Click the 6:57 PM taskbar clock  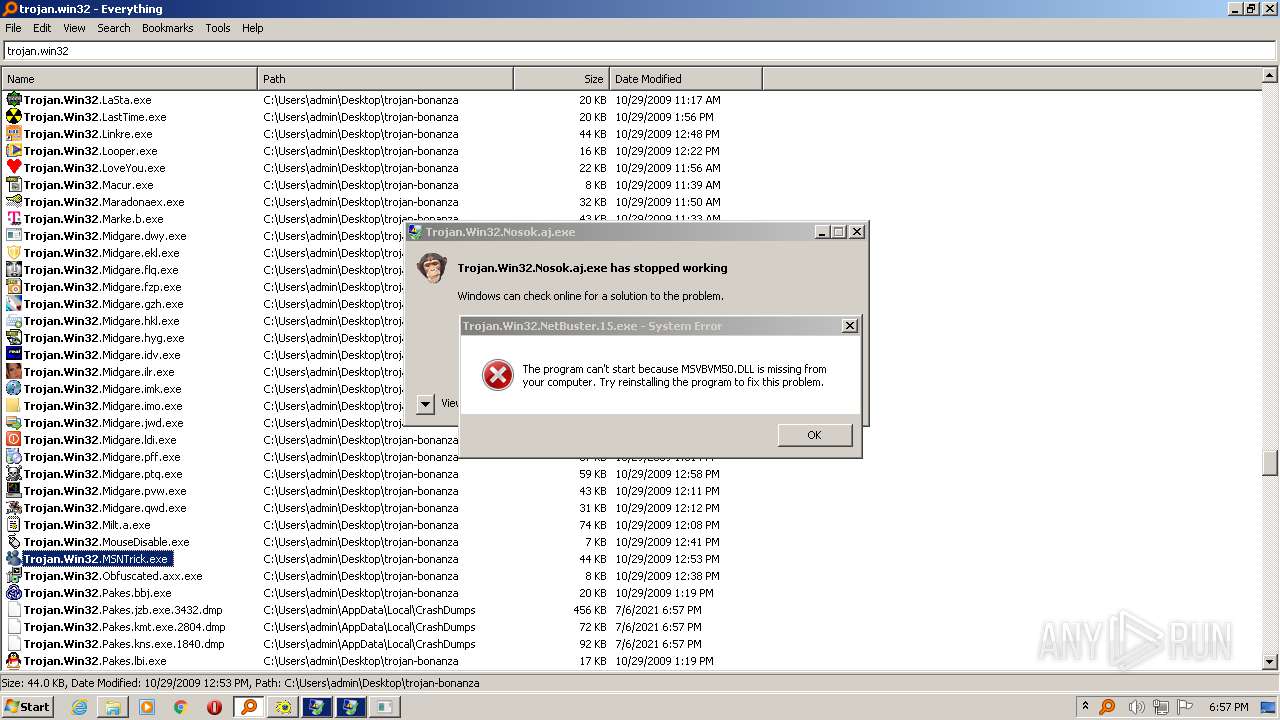1228,707
